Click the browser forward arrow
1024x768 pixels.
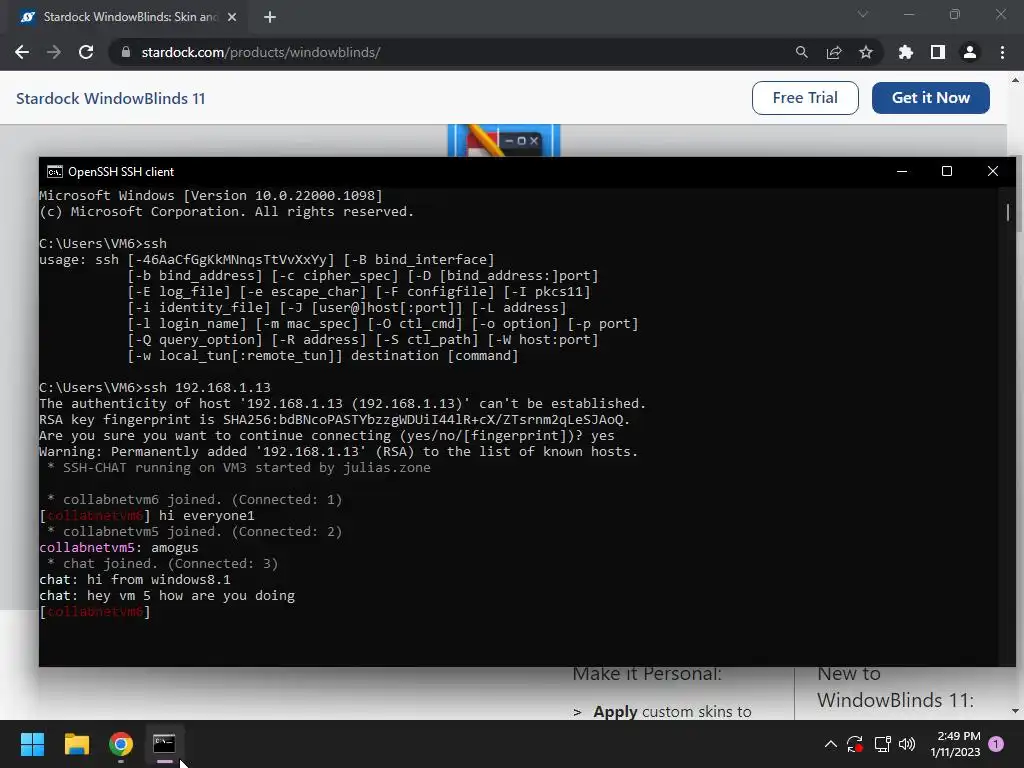pos(54,52)
